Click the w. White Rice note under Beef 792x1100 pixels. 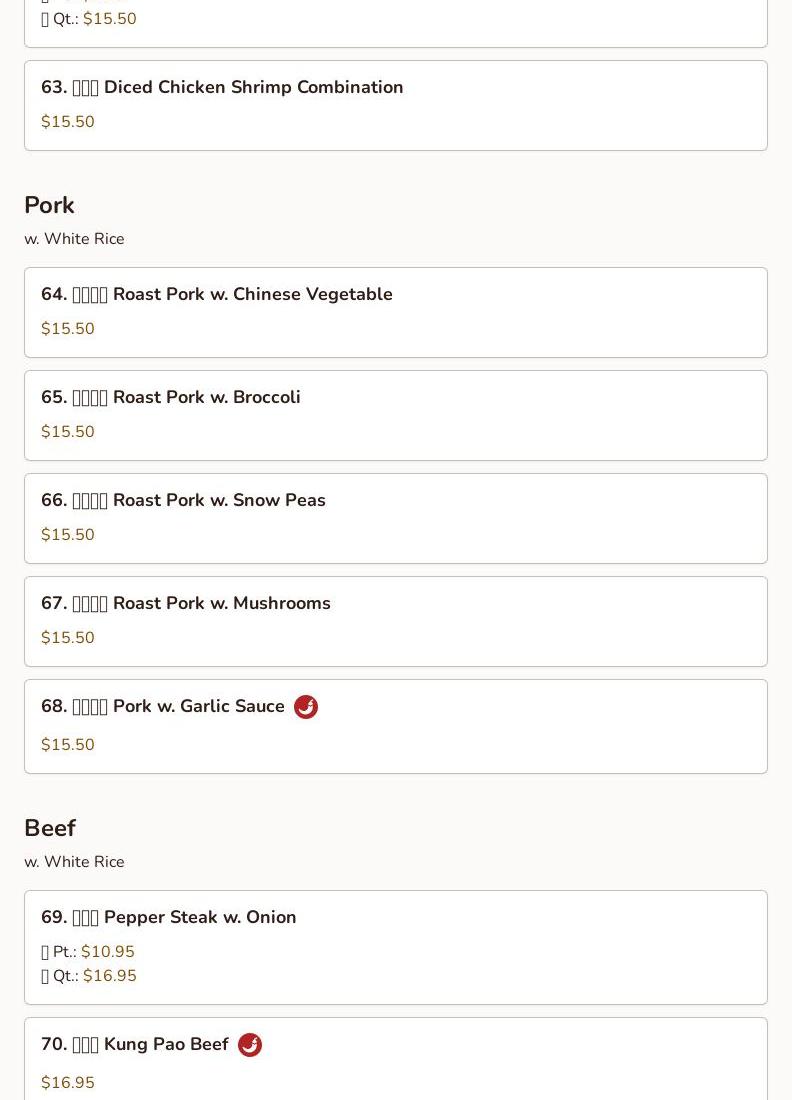point(74,861)
